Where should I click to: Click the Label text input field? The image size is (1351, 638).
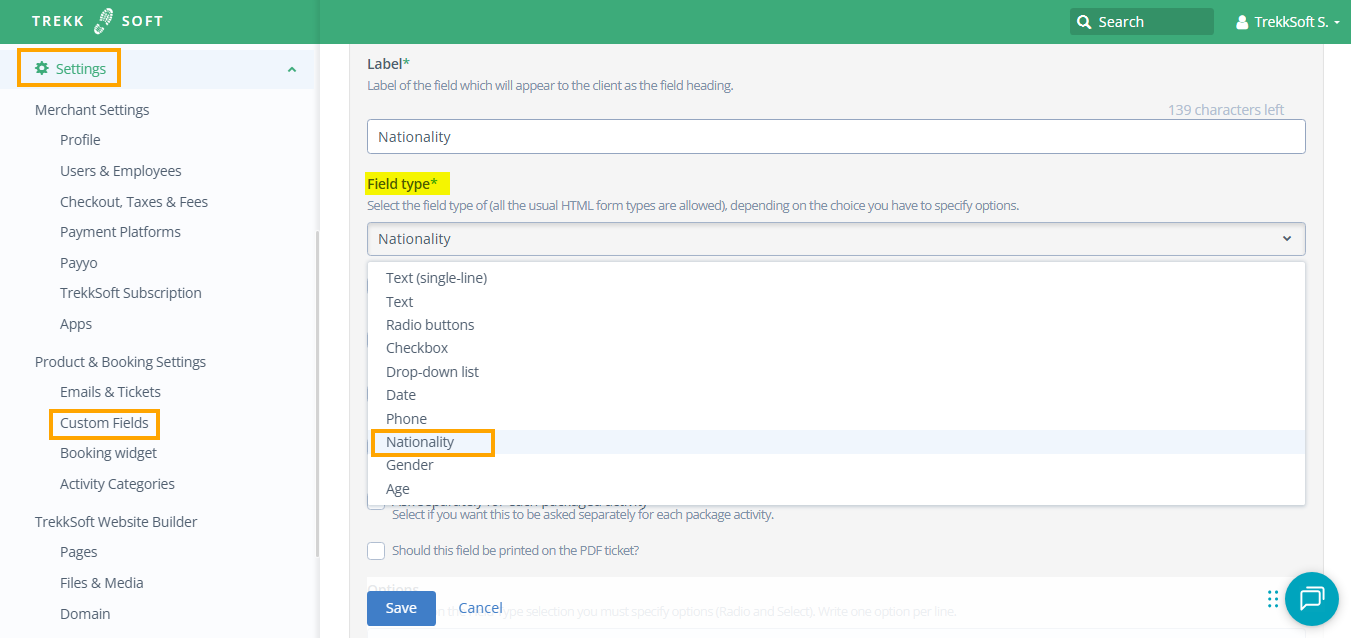[x=835, y=137]
